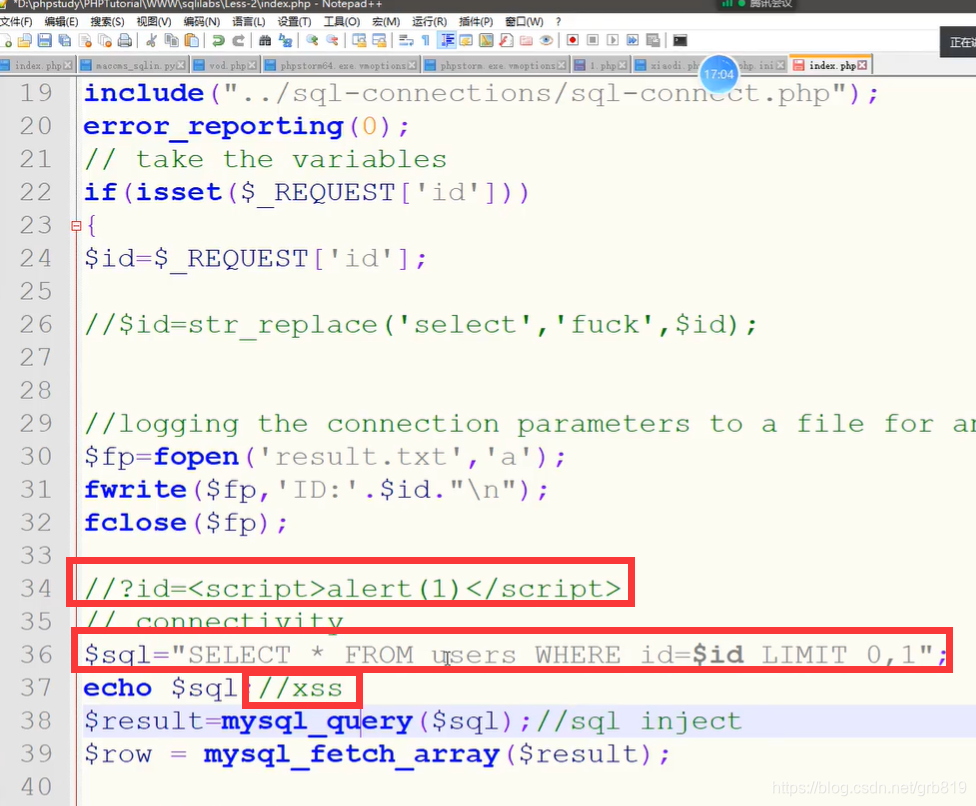Image resolution: width=976 pixels, height=806 pixels.
Task: Click the Close All documents icon
Action: pos(105,41)
